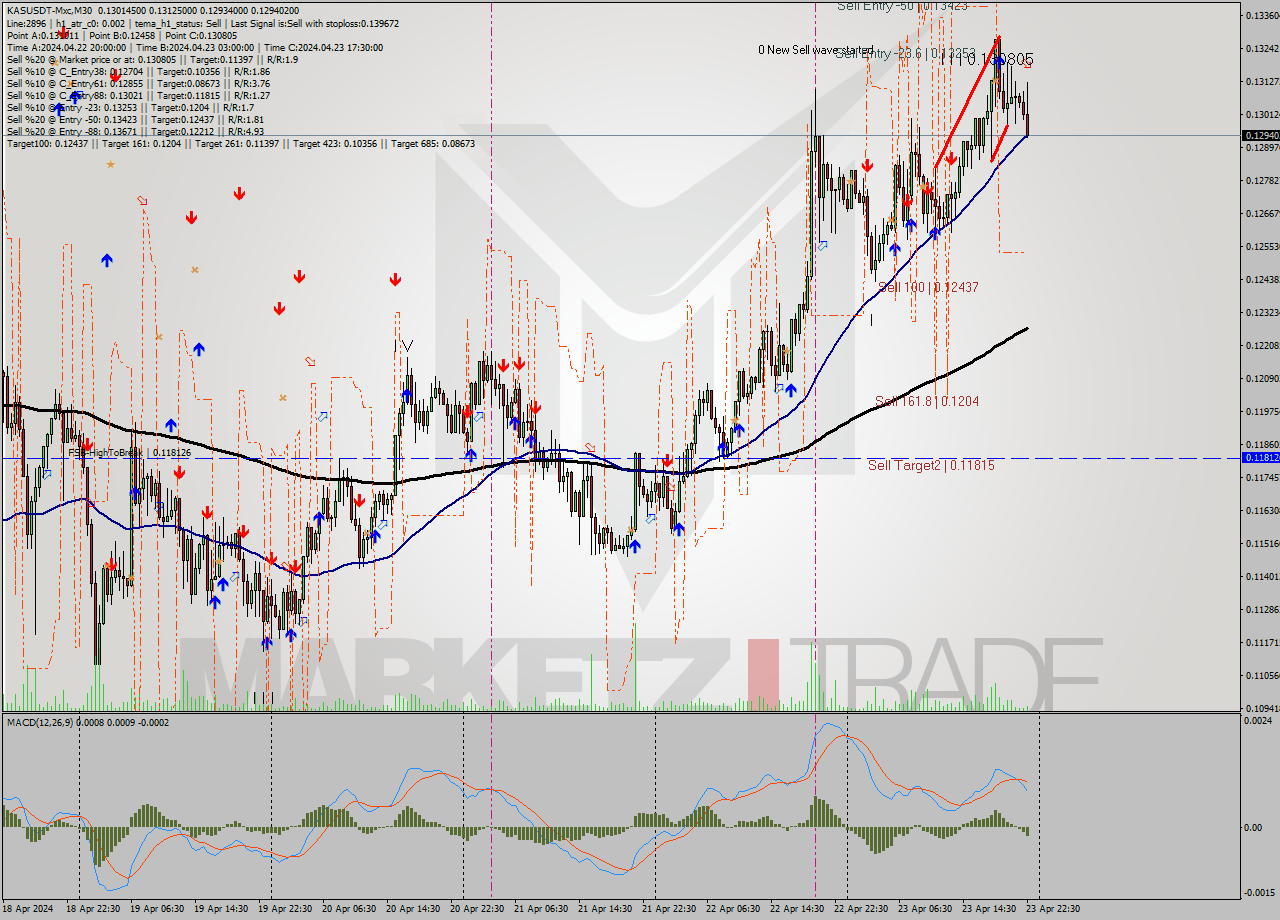
Task: Click the '18 Apr 2024' date label
Action: [x=29, y=909]
